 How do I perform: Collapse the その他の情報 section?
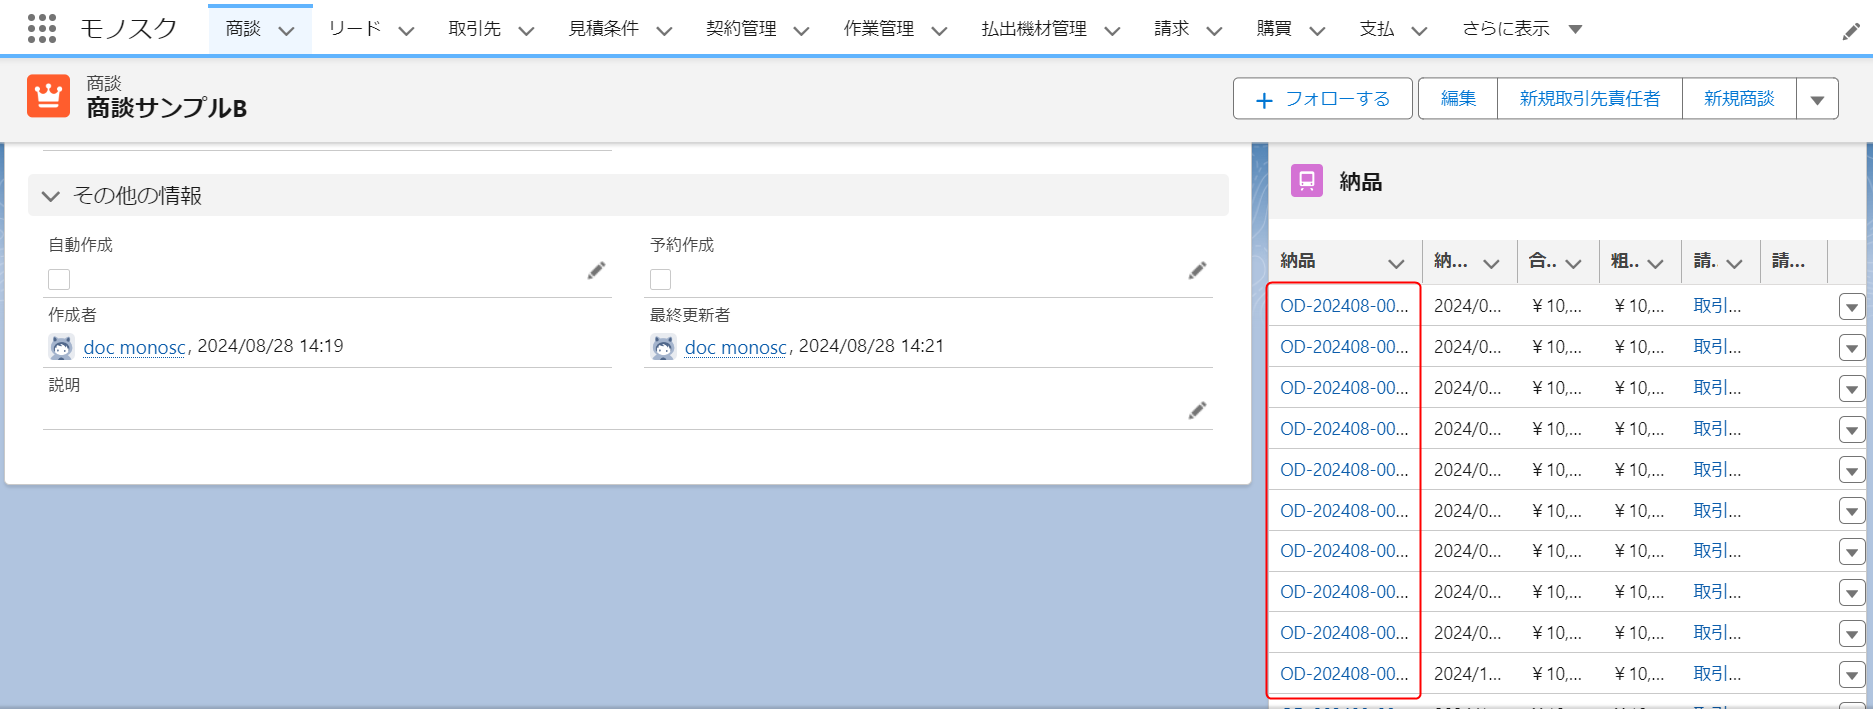pyautogui.click(x=51, y=196)
